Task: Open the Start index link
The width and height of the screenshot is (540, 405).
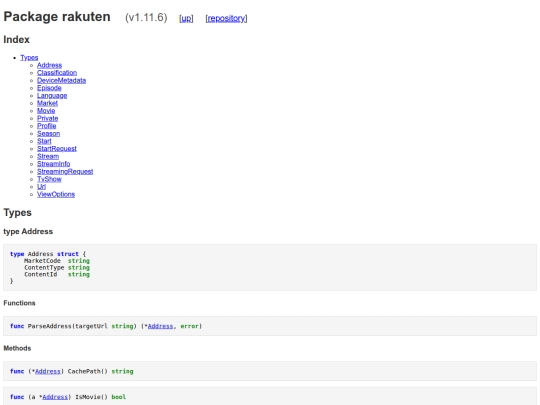Action: tap(44, 141)
